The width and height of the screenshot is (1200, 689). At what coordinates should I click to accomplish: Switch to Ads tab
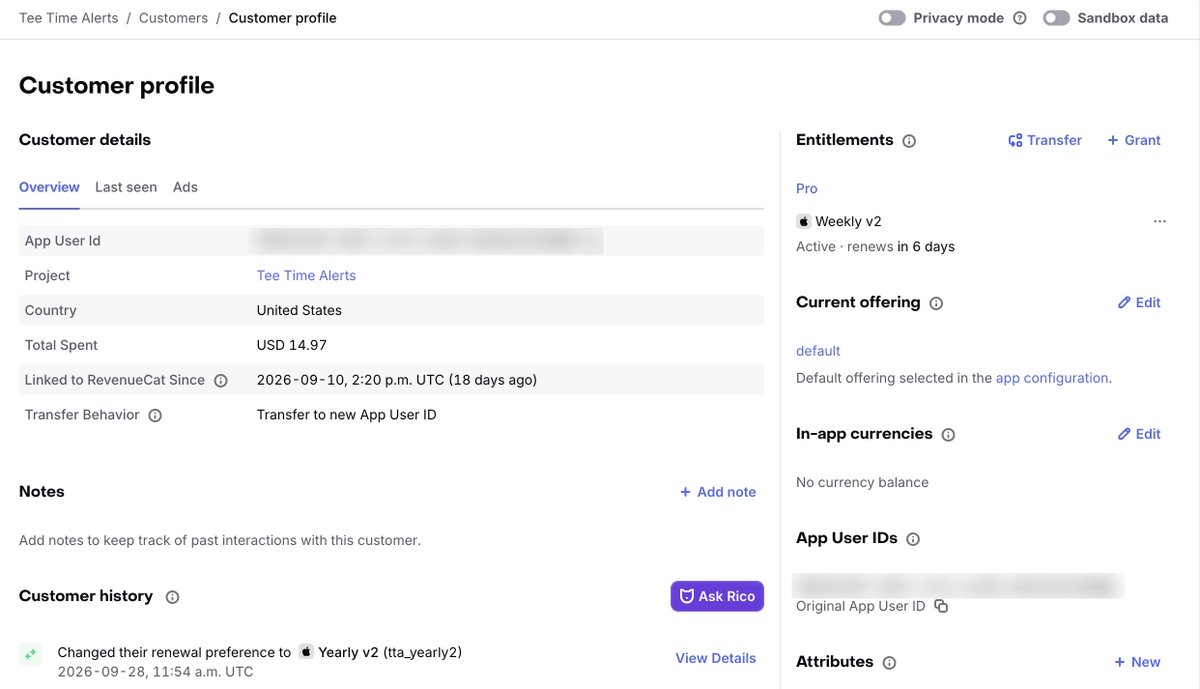coord(185,187)
